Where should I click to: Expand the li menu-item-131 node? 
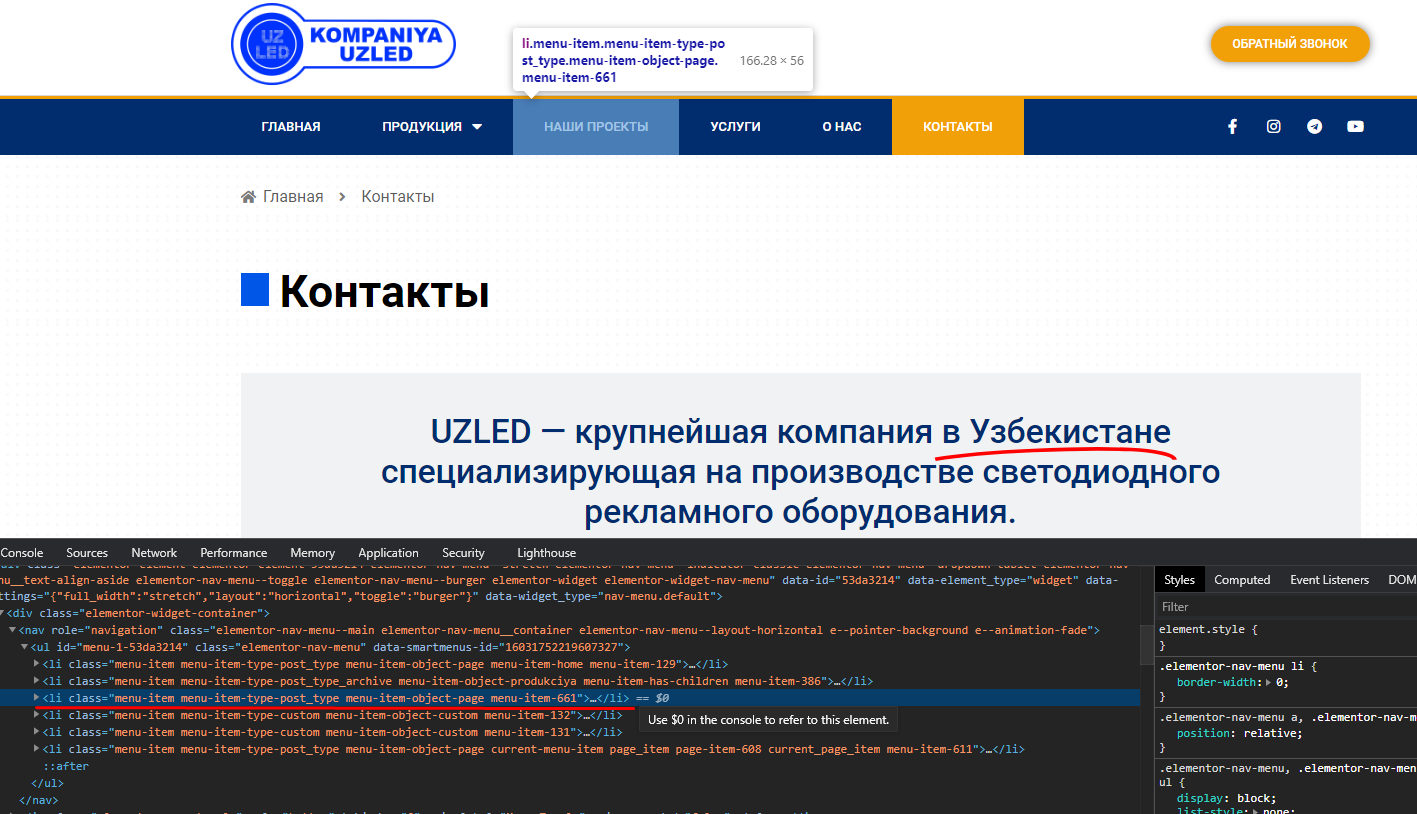[x=37, y=732]
